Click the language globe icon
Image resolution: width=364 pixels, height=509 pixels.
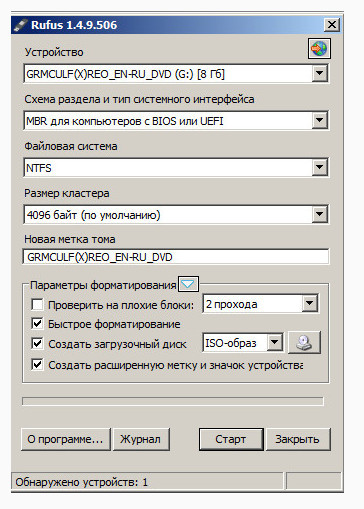[x=319, y=49]
